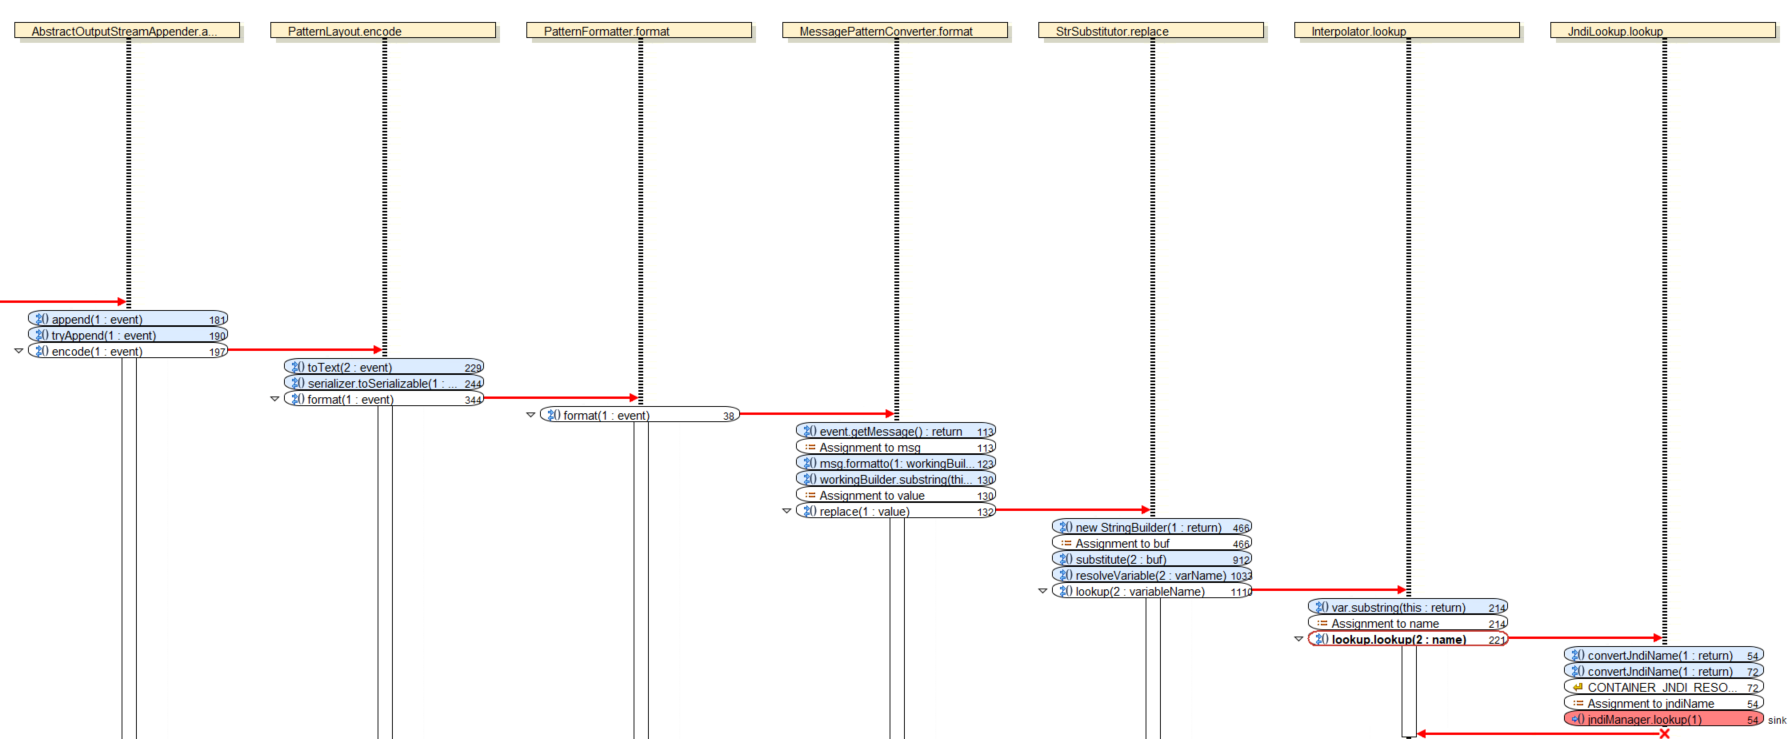Collapse the replace(1 : value) call
The height and width of the screenshot is (739, 1791).
[x=787, y=511]
